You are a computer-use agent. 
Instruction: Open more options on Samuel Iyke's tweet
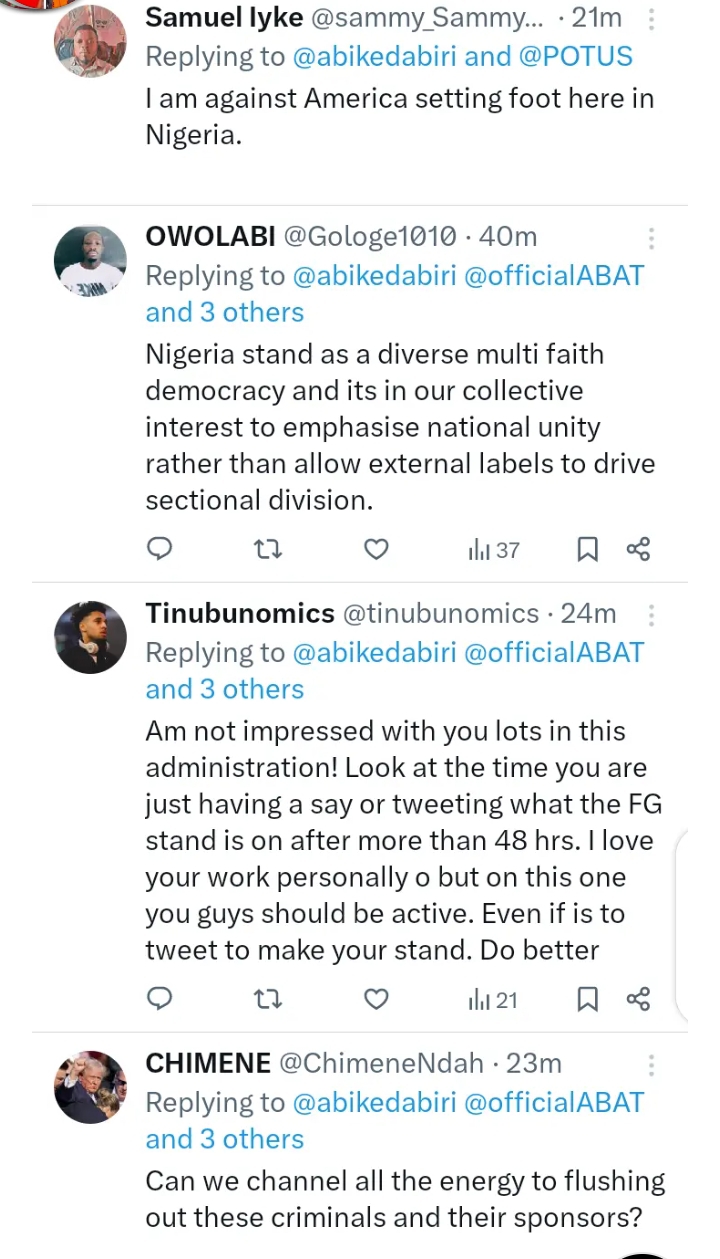(x=652, y=19)
